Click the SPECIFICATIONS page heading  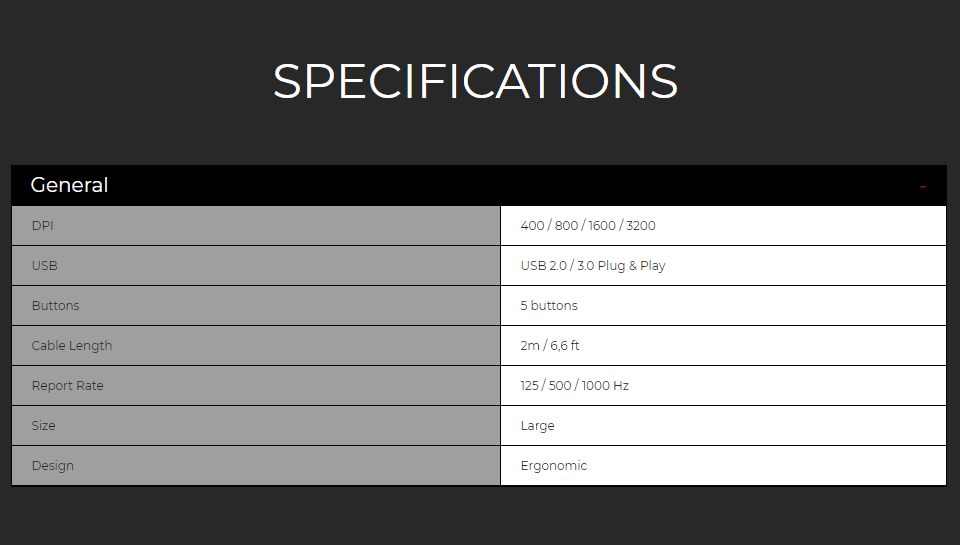coord(475,81)
